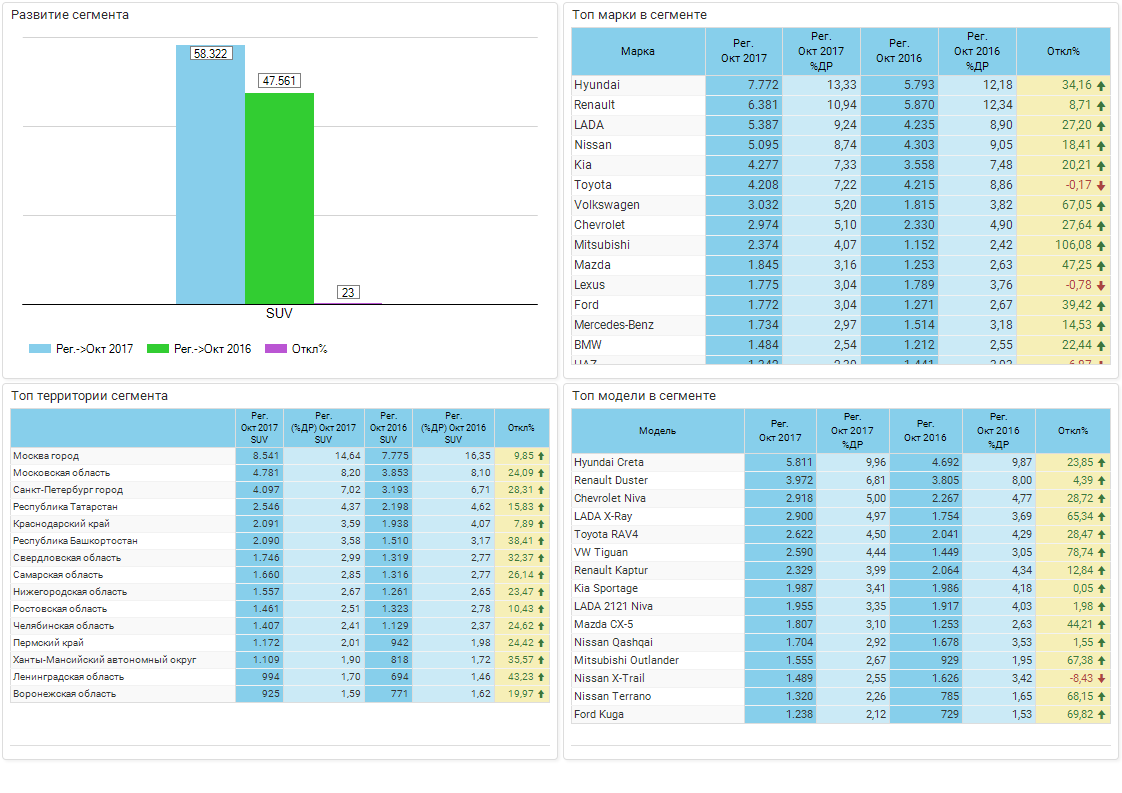This screenshot has width=1122, height=793.
Task: Click the Марка column header
Action: 638,52
